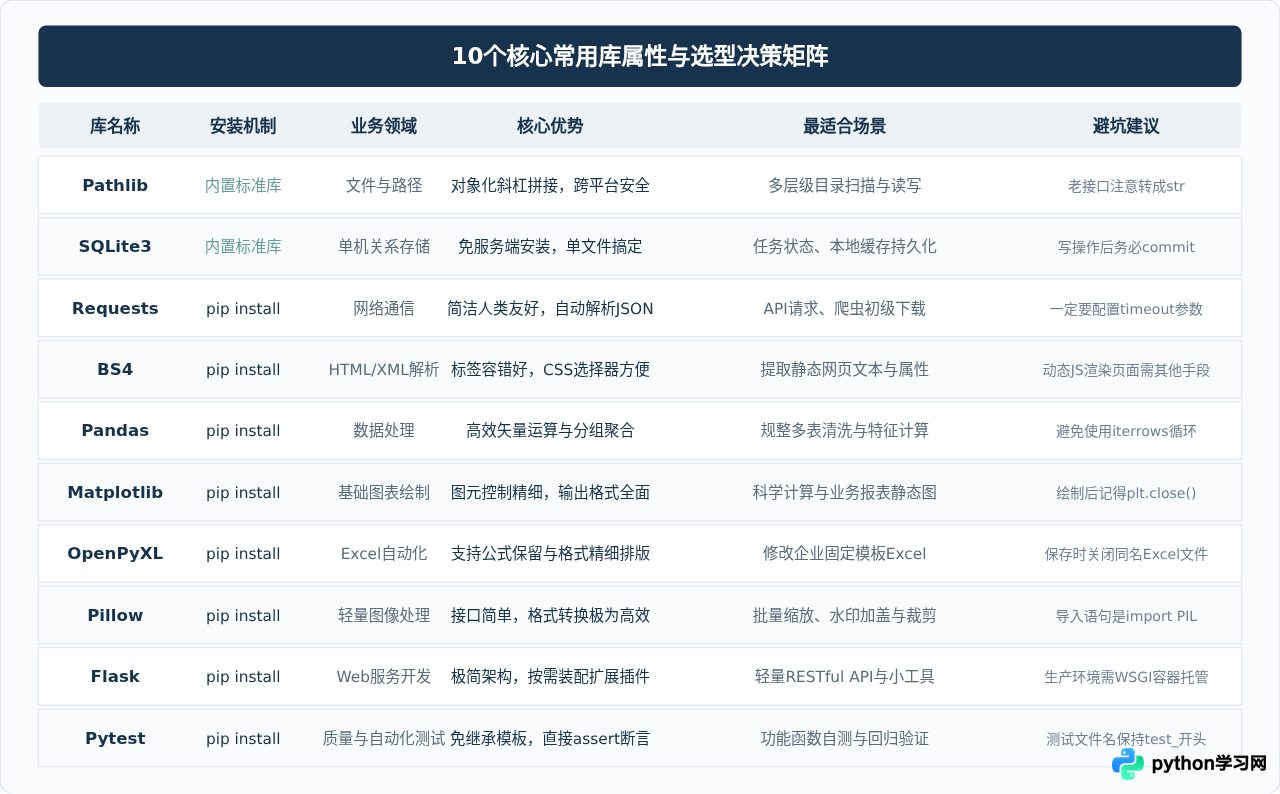Select "简洁人类友好，自动解析JSON" cell
1280x794 pixels.
pos(550,308)
